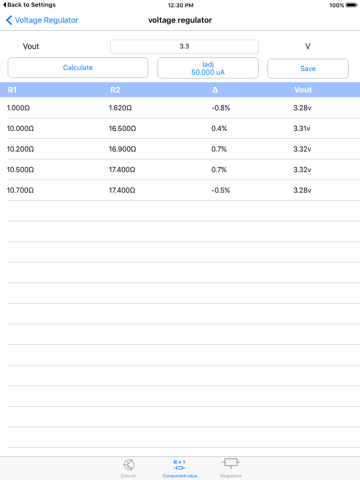Select row with R1 10.200Ω
The height and width of the screenshot is (480, 360).
[180, 149]
